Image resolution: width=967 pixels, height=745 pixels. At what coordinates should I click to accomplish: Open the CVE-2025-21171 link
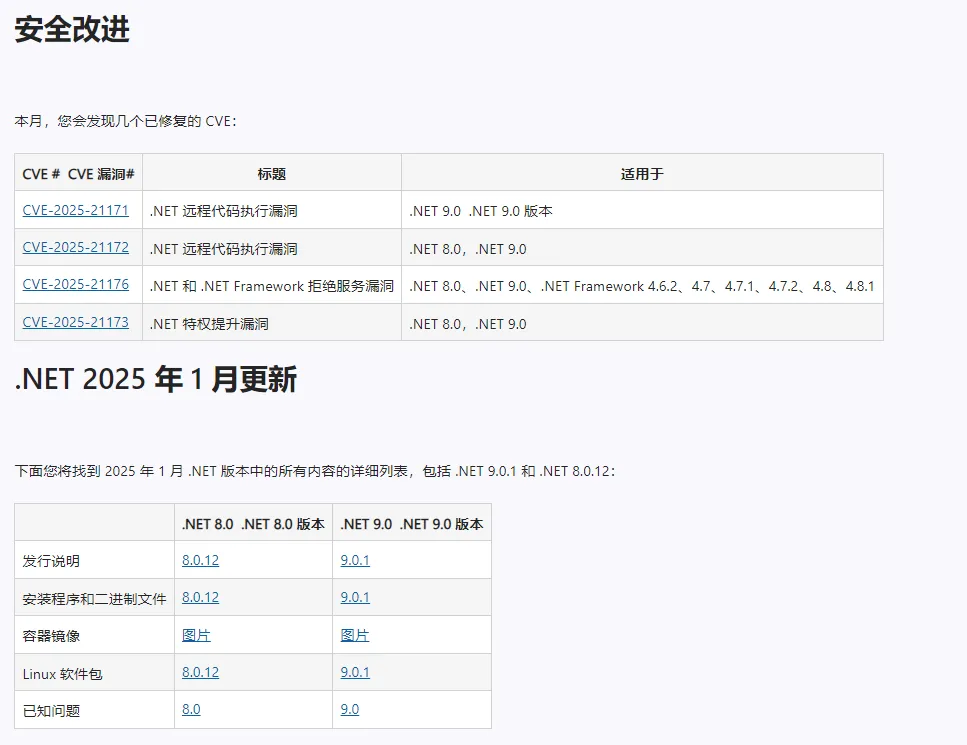75,210
